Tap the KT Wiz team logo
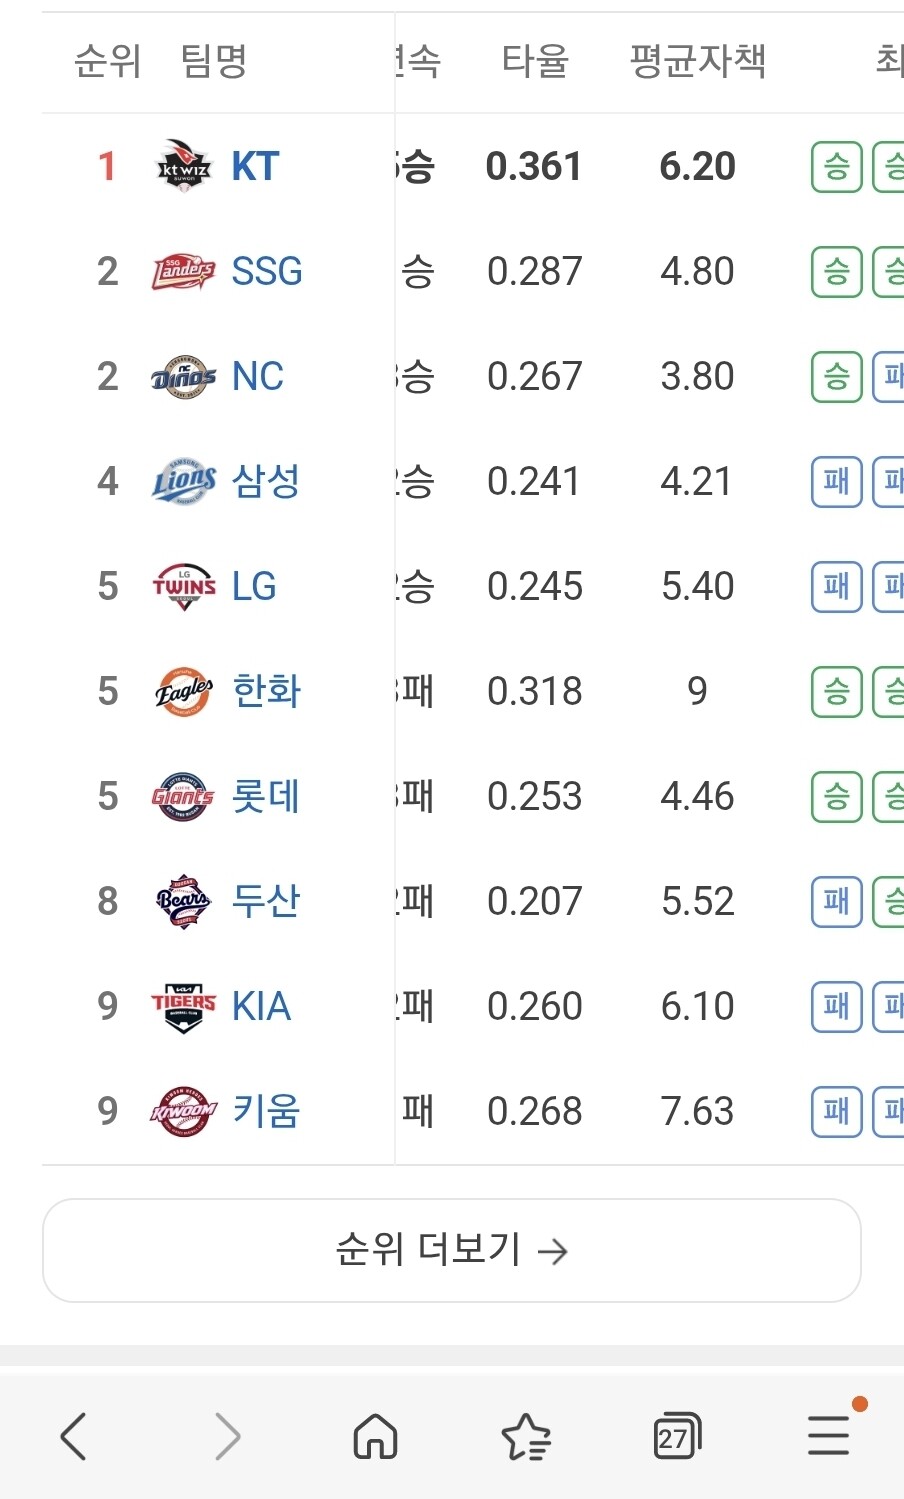The image size is (904, 1499). (x=184, y=166)
